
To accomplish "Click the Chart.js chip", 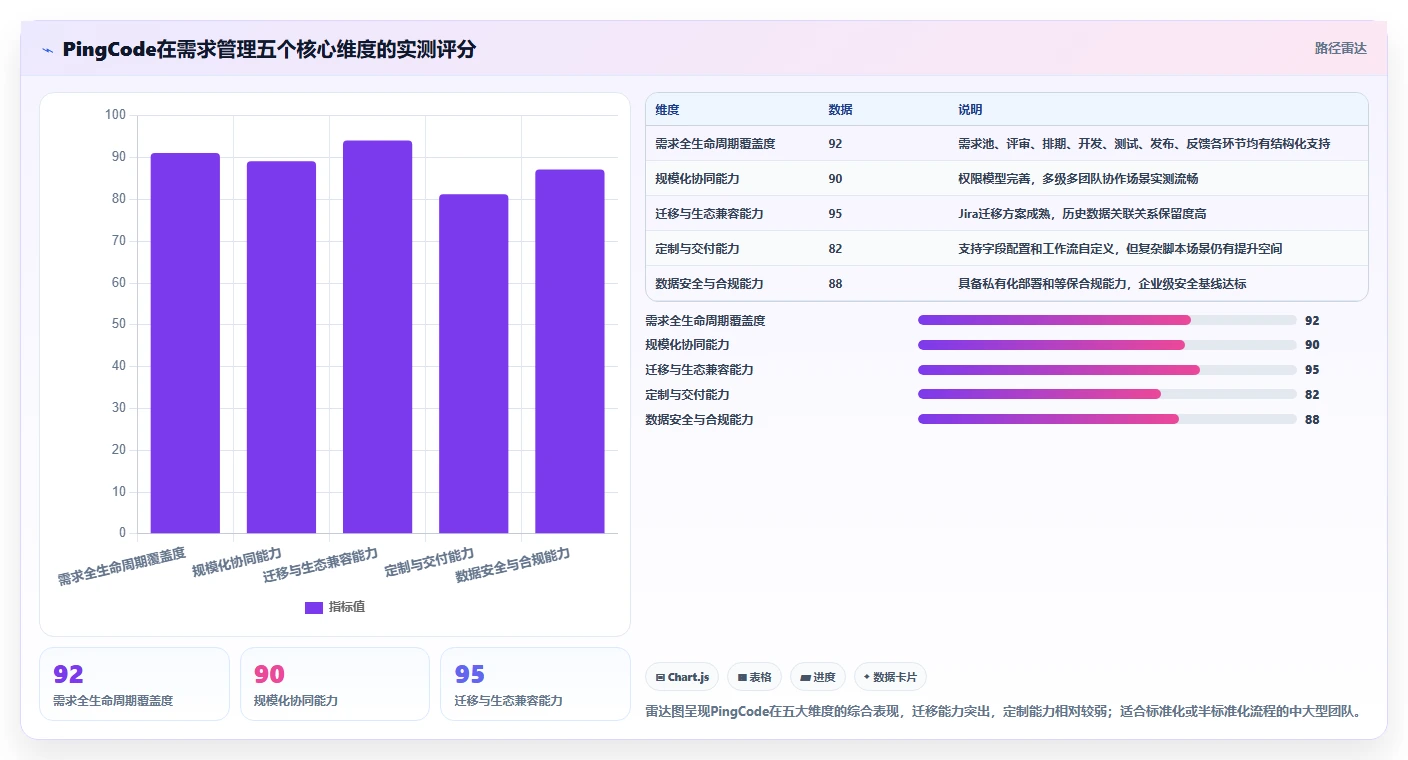I will click(683, 677).
